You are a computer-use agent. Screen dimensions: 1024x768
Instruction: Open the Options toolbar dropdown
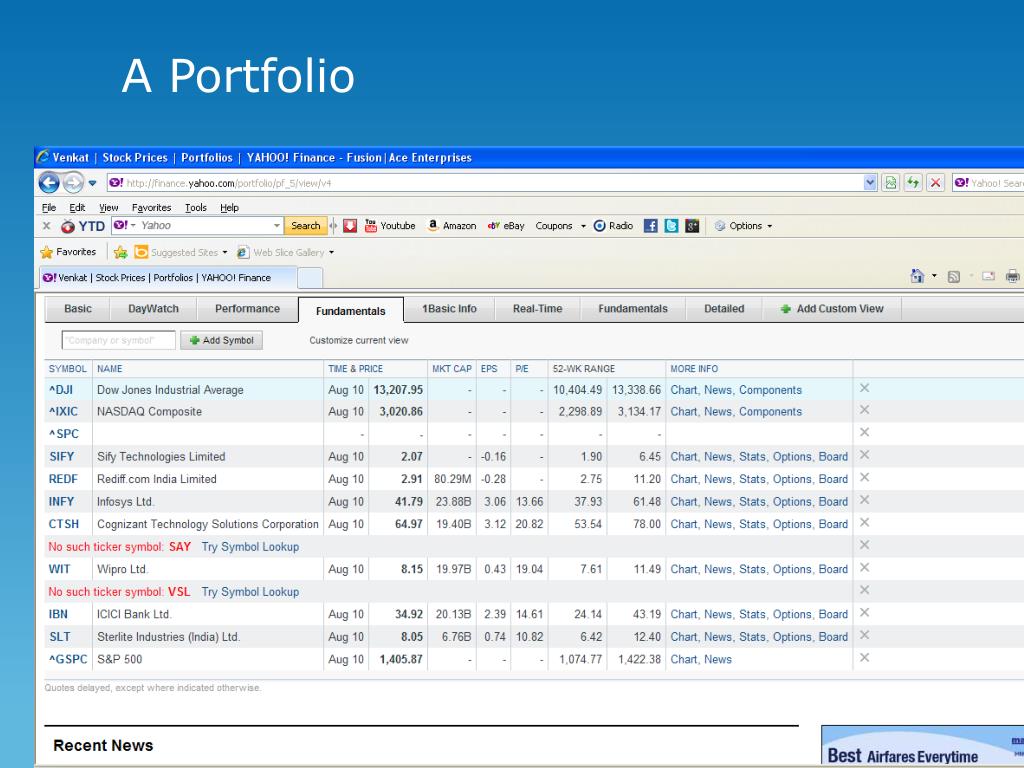coord(744,226)
